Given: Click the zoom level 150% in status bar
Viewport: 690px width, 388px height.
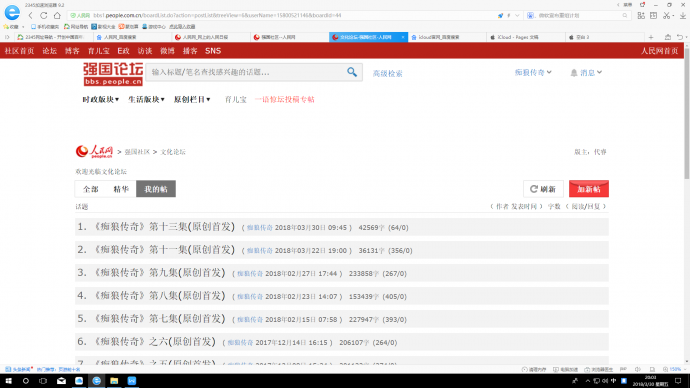Looking at the screenshot, I should (x=675, y=370).
